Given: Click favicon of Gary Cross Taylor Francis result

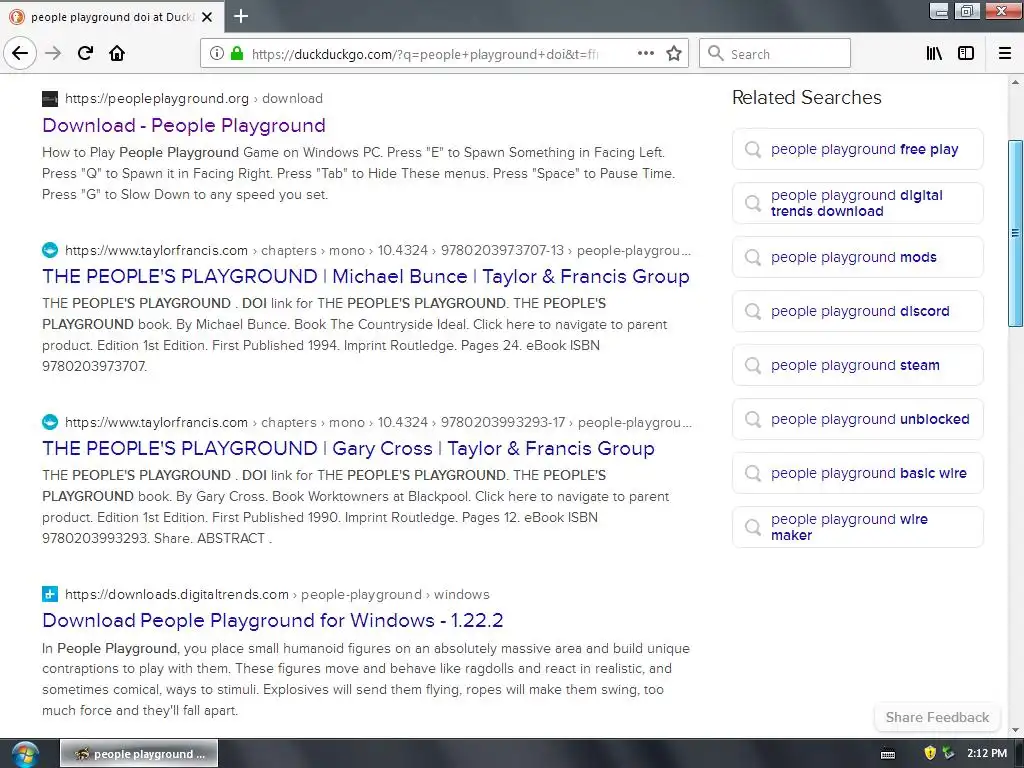Looking at the screenshot, I should 50,422.
